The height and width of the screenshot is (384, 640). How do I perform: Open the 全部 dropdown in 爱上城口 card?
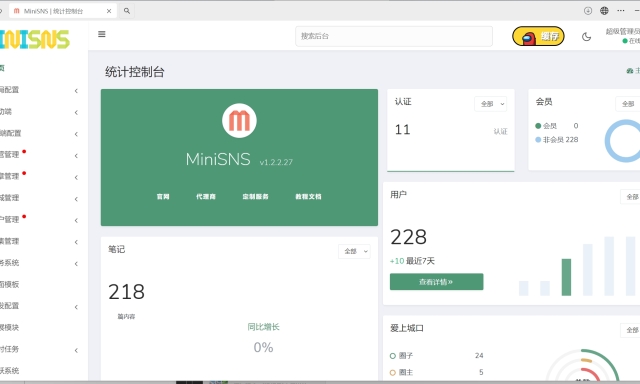[x=631, y=330]
